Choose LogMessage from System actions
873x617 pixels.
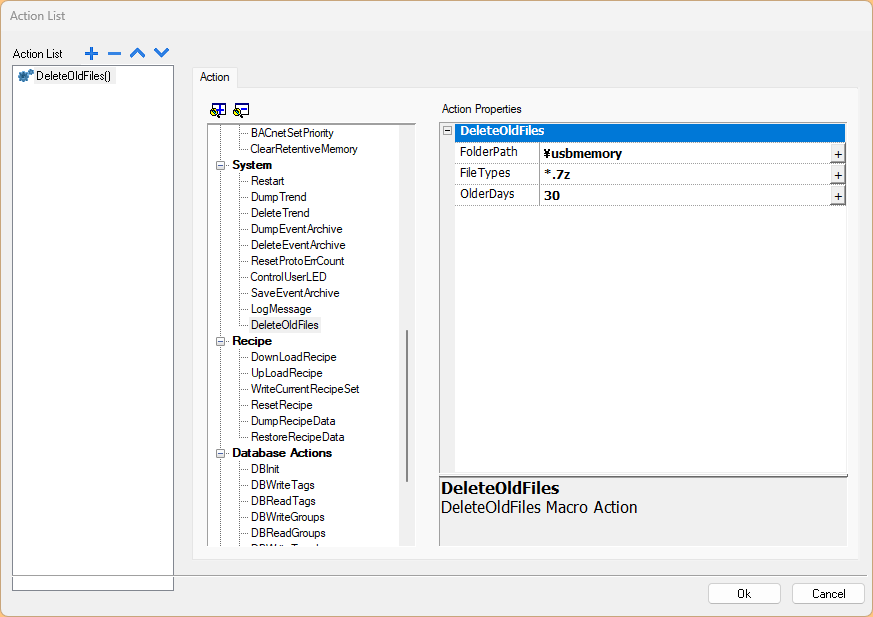point(280,309)
